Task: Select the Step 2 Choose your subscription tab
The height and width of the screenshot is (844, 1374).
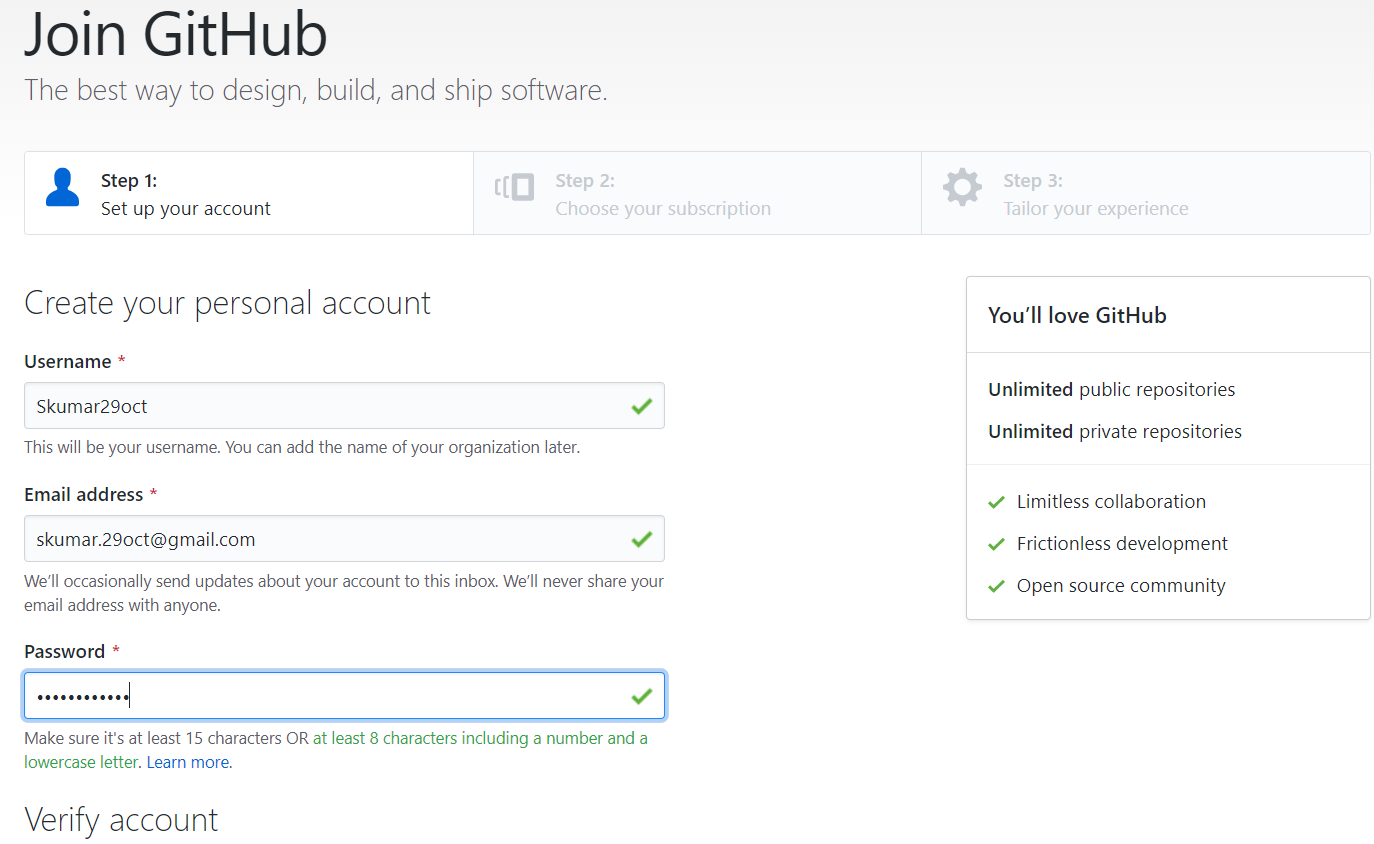Action: pyautogui.click(x=697, y=193)
